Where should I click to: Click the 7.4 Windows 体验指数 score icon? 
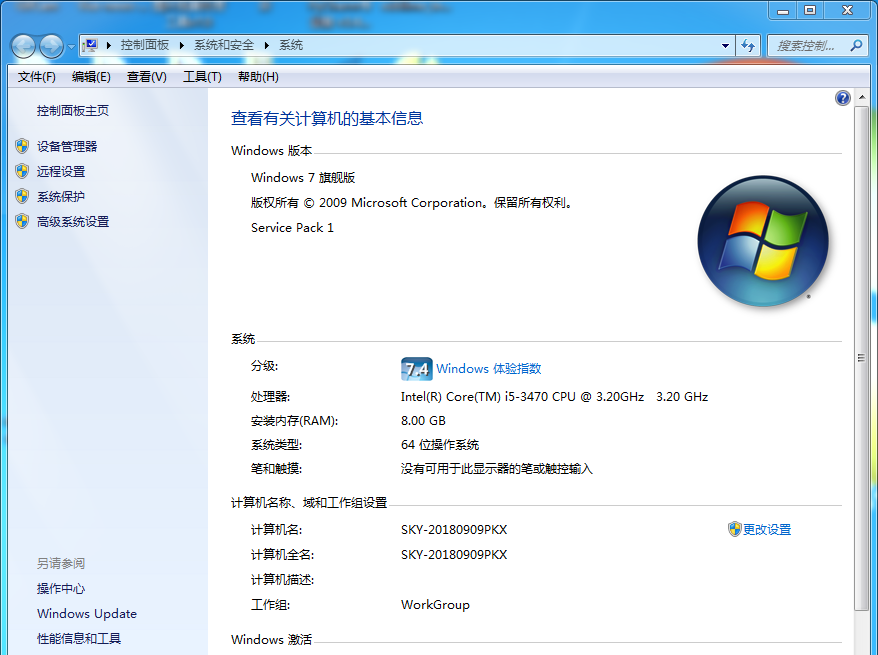[417, 368]
